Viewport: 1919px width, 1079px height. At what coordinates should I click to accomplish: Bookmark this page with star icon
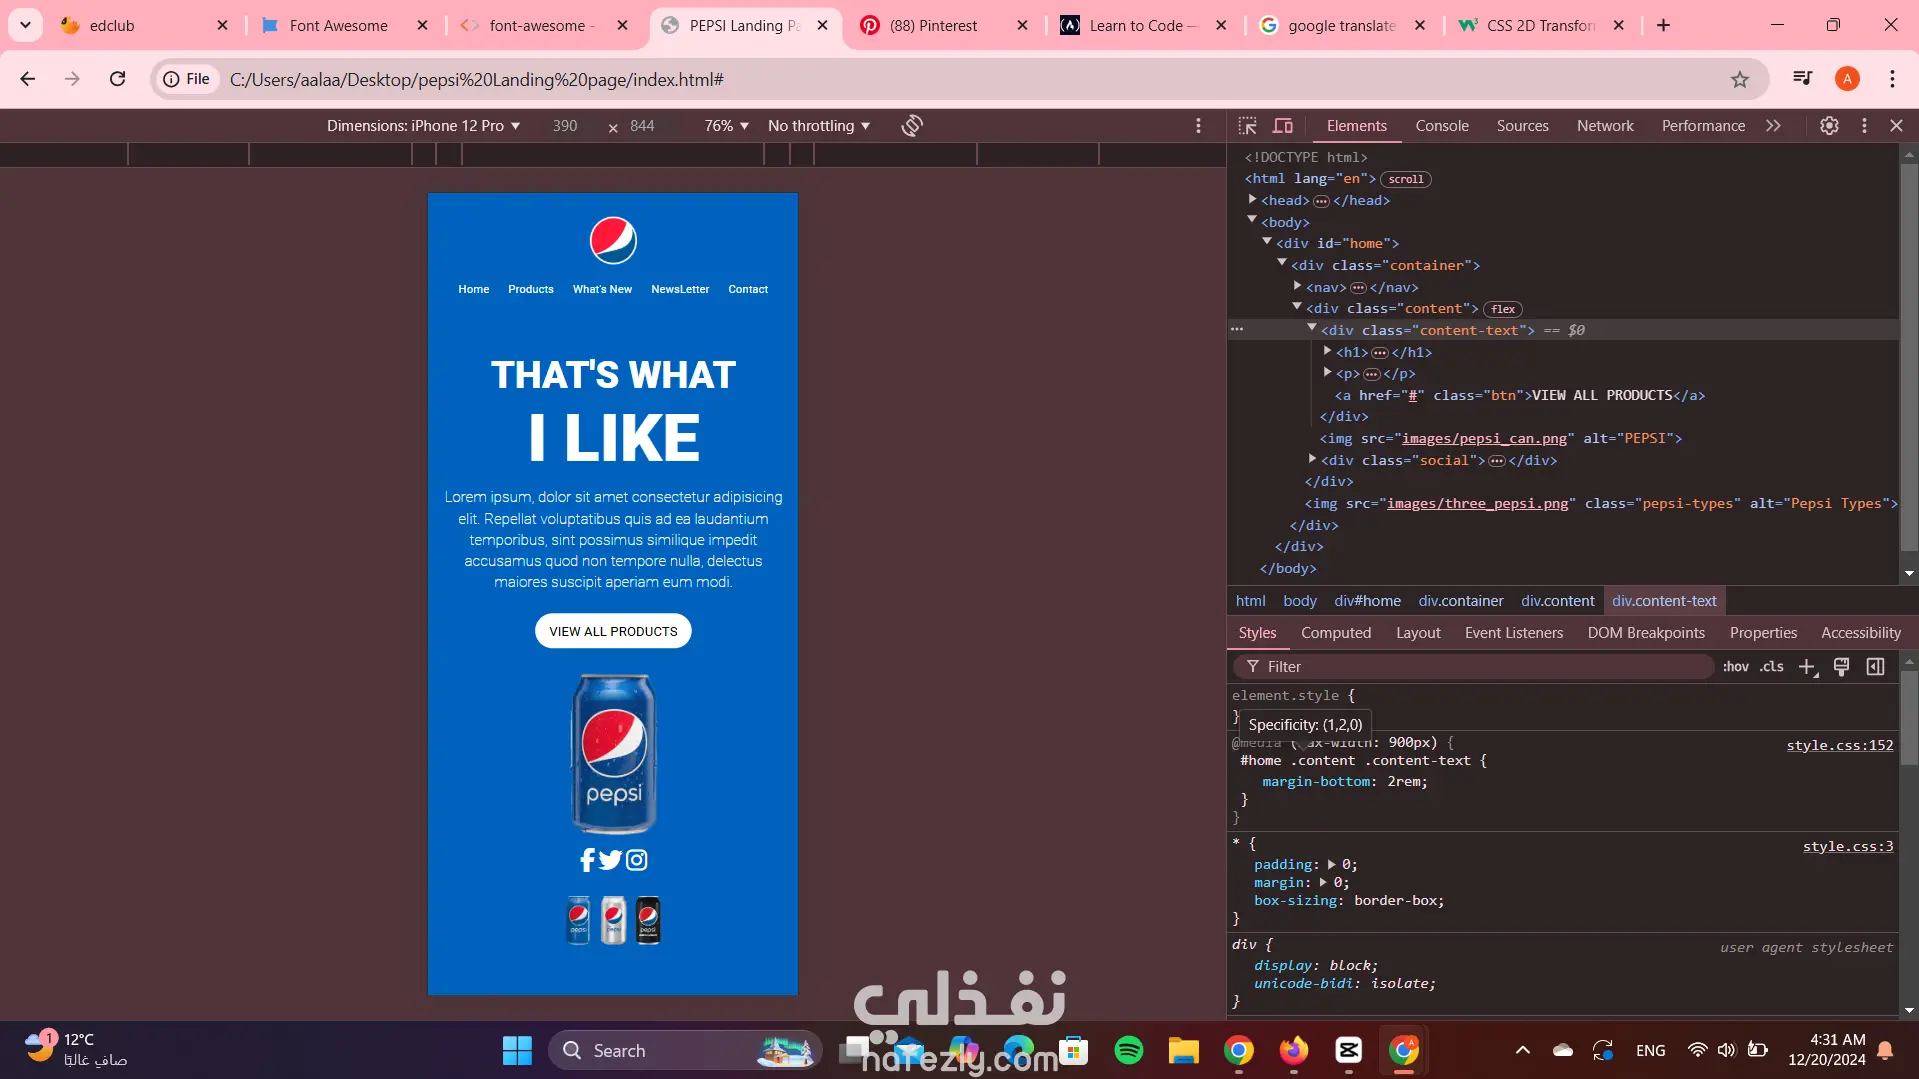pyautogui.click(x=1740, y=79)
